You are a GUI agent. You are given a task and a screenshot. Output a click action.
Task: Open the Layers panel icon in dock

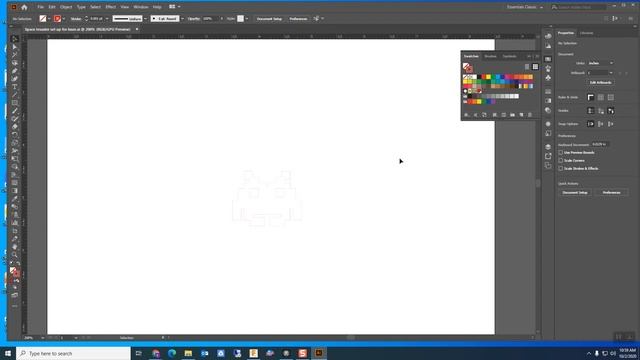548,147
